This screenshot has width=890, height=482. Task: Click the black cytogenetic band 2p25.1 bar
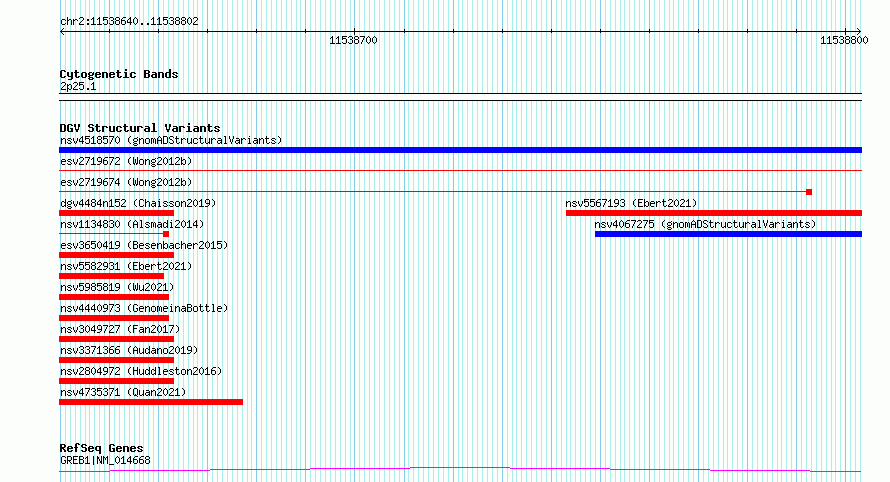[x=460, y=97]
